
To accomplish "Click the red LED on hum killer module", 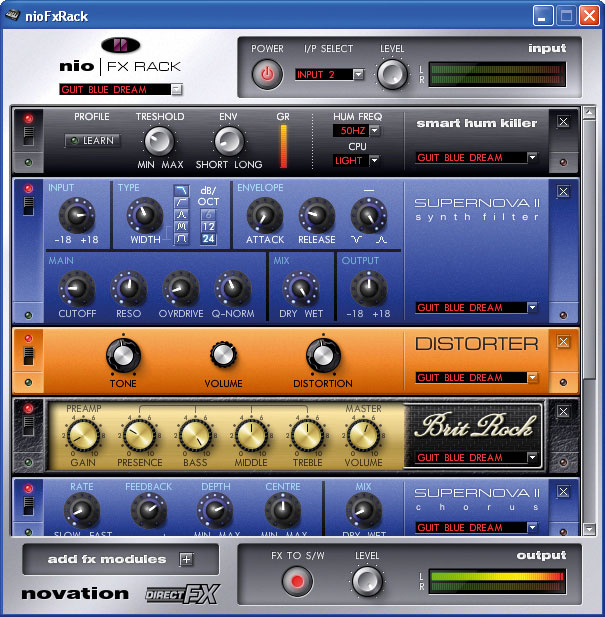I will (x=28, y=118).
